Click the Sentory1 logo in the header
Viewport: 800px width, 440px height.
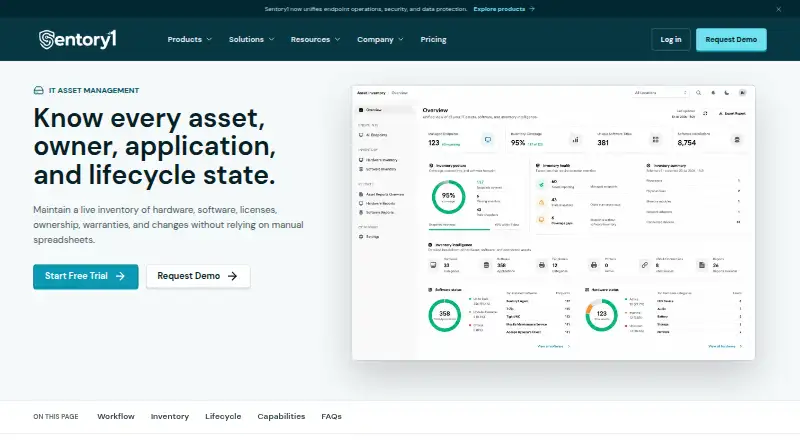tap(78, 39)
